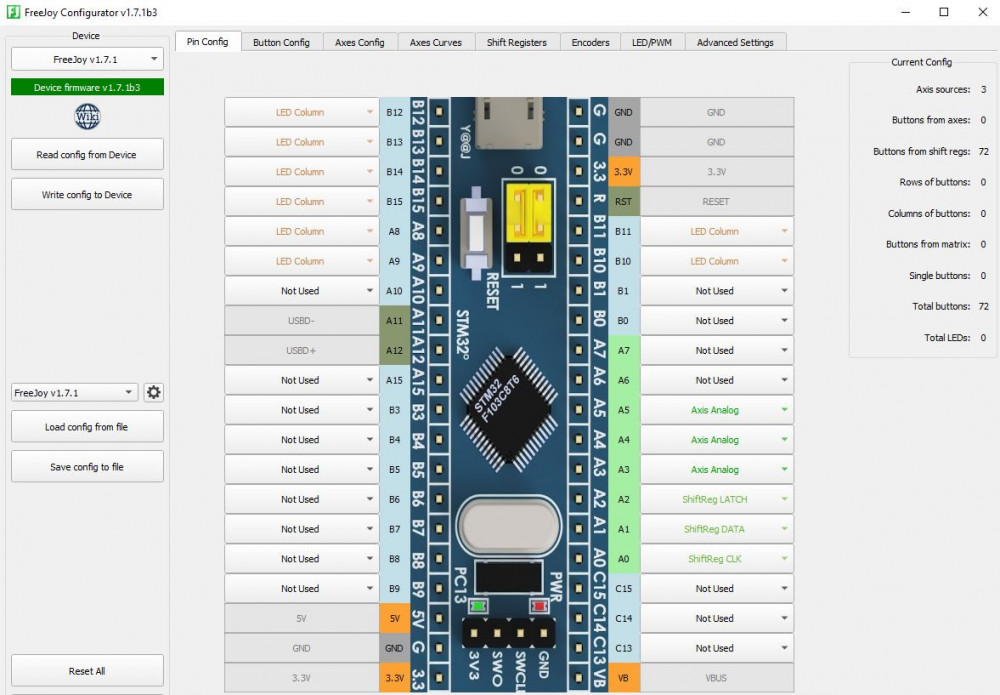The width and height of the screenshot is (1000, 695).
Task: Open pin B10 LED Column dropdown
Action: tap(717, 261)
